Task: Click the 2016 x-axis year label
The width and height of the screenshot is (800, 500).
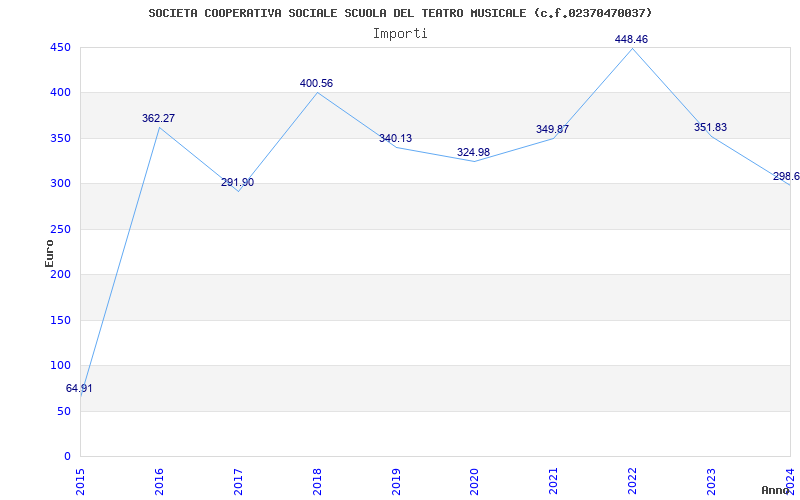Action: [x=159, y=481]
